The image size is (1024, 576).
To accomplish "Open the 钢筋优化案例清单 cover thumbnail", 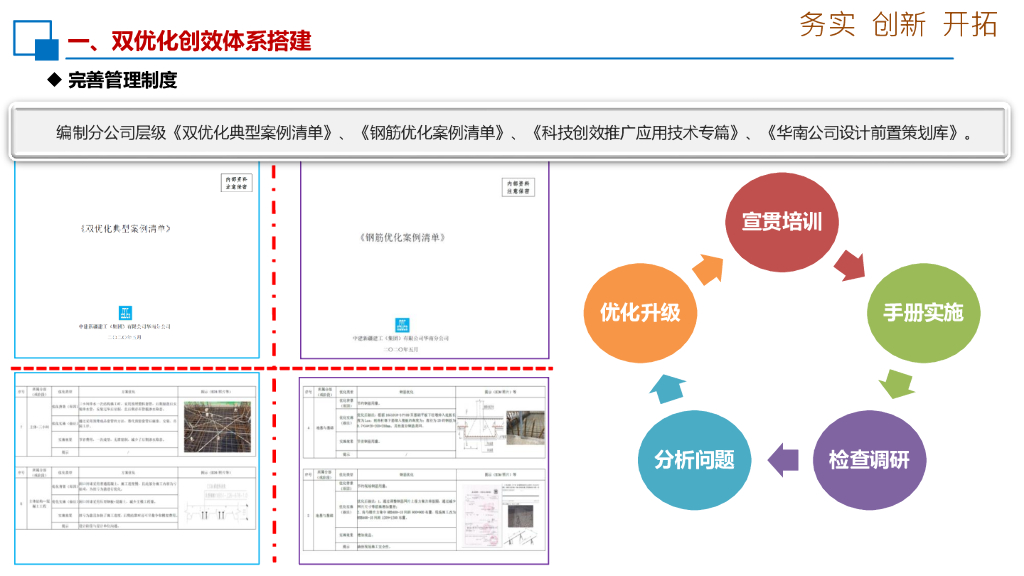I will point(424,260).
